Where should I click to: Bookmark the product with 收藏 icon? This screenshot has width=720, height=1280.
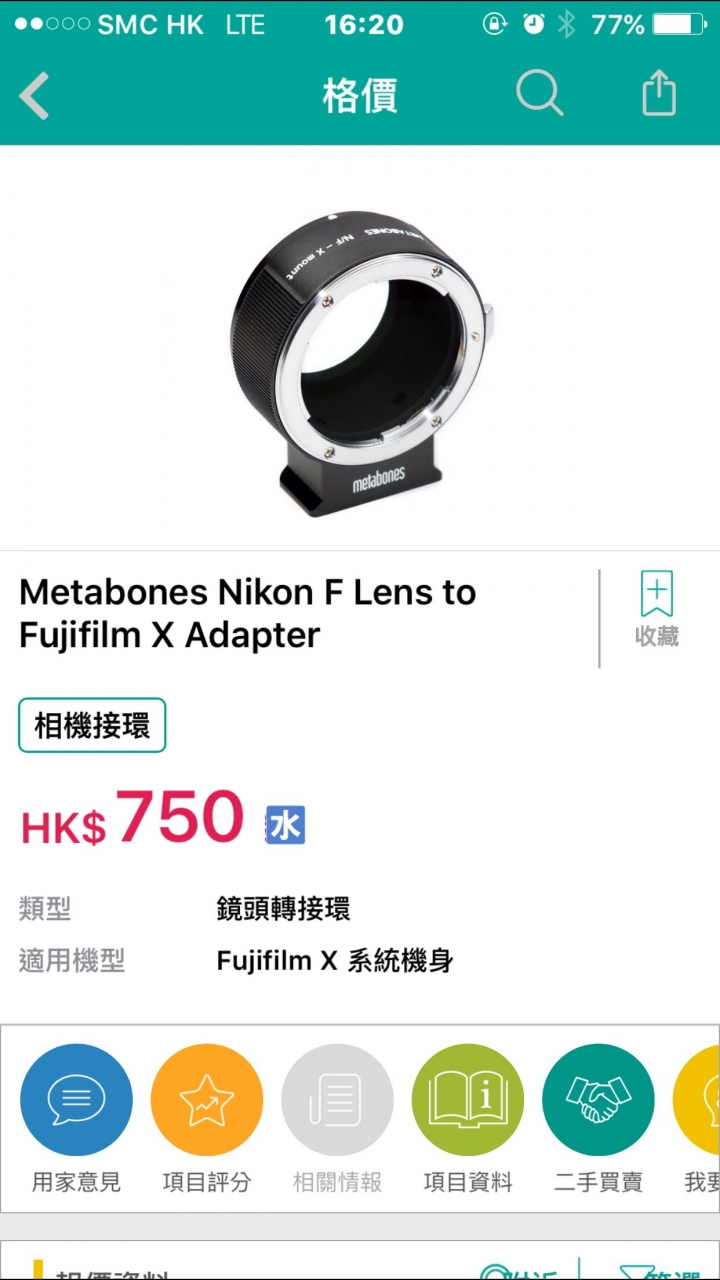pos(657,609)
